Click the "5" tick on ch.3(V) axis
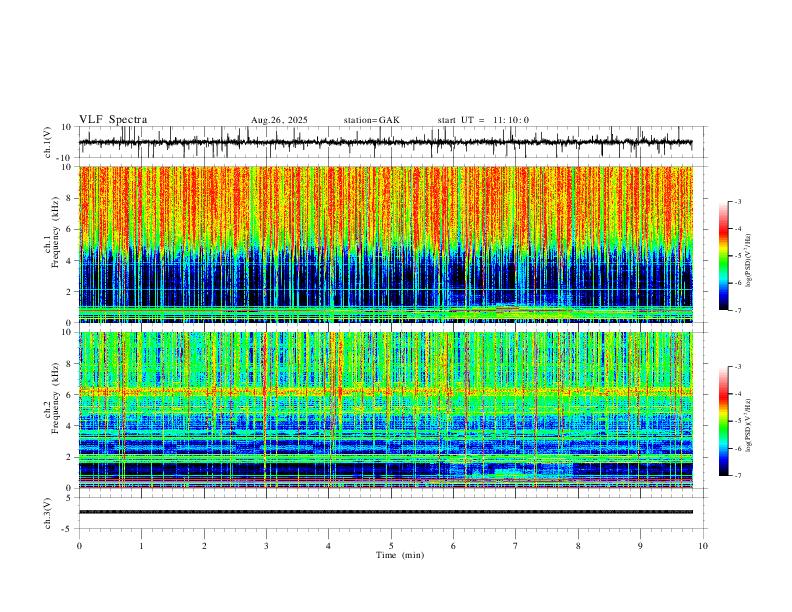 pos(69,498)
